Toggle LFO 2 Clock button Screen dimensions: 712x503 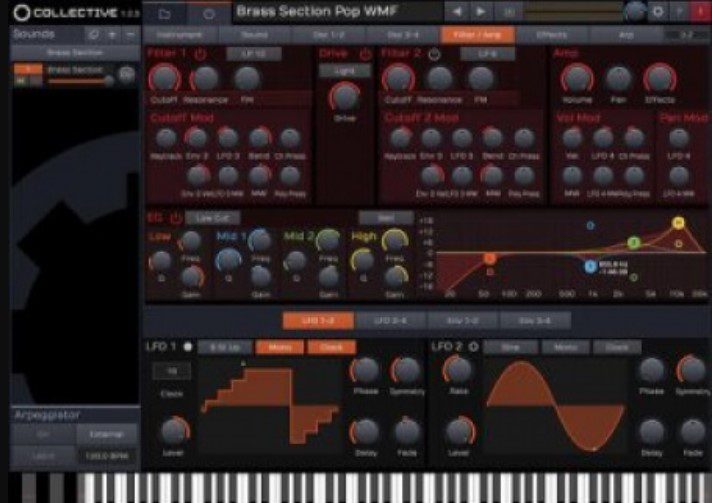617,347
